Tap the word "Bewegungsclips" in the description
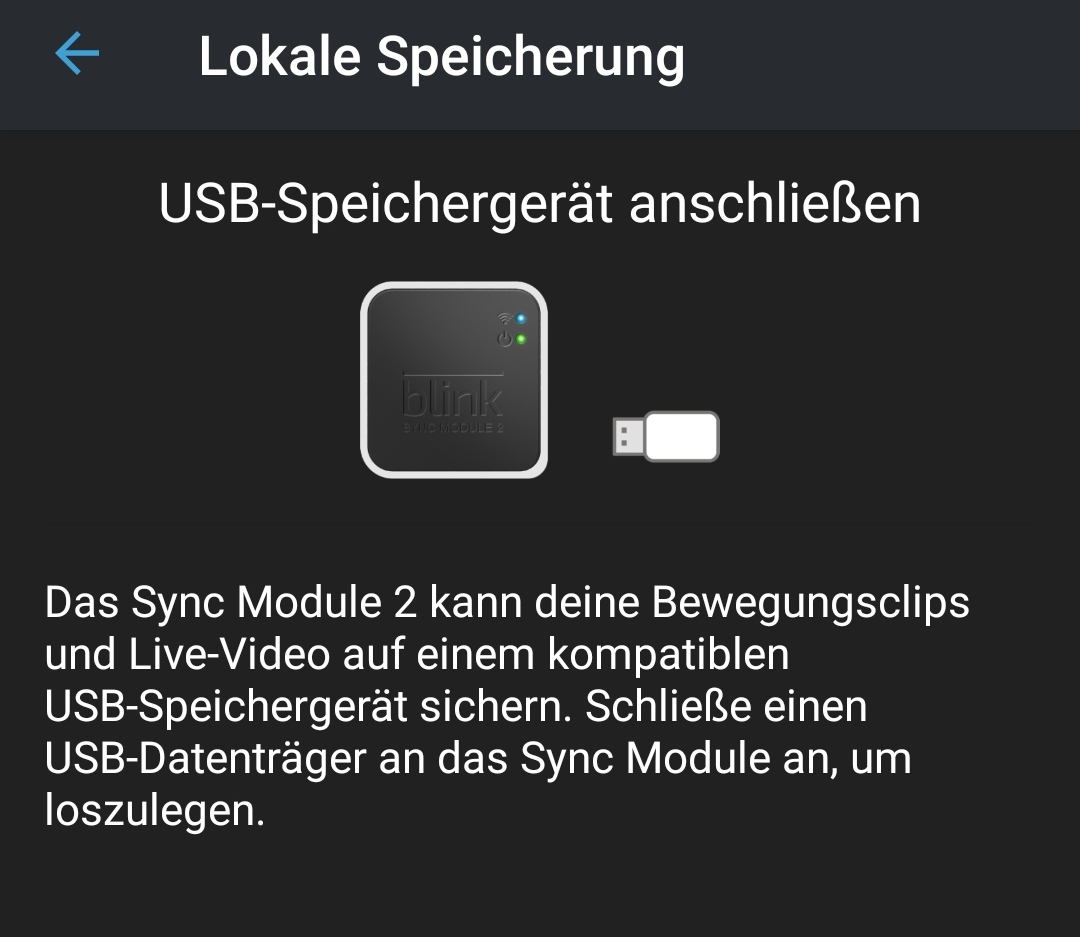Image resolution: width=1080 pixels, height=937 pixels. (x=811, y=604)
